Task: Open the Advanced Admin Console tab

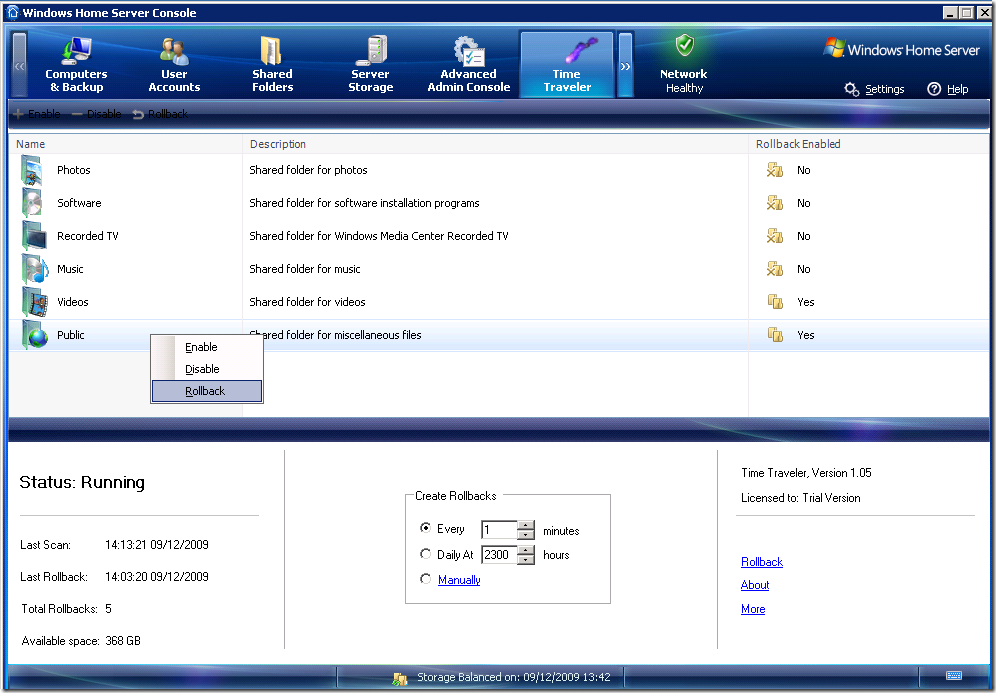Action: (x=469, y=65)
